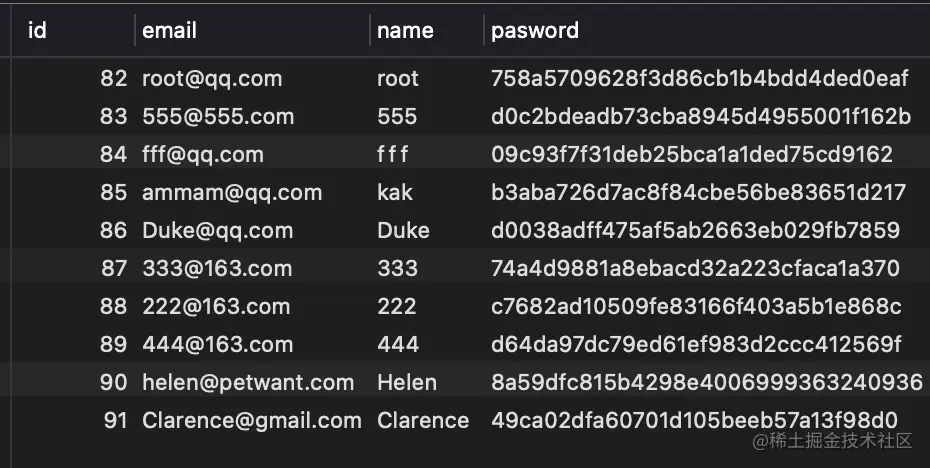Click the helen@petwant.com email cell
The image size is (930, 468).
point(248,382)
